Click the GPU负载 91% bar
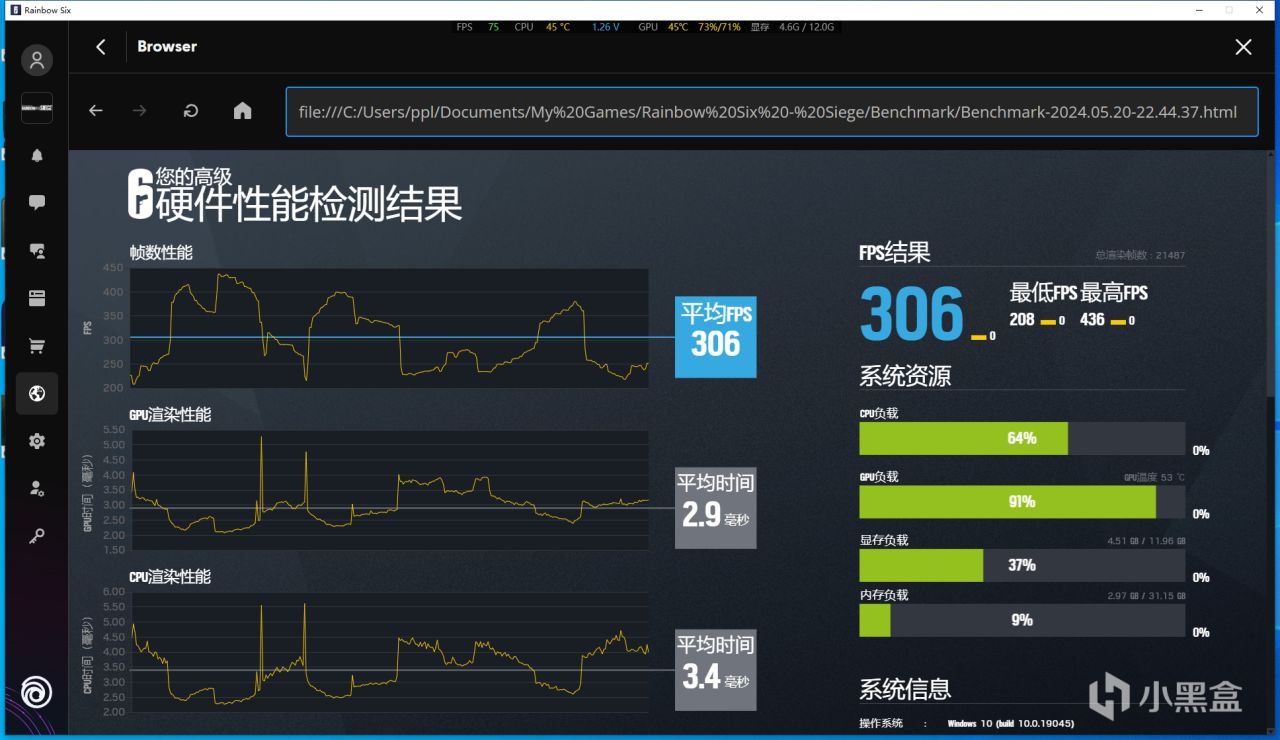This screenshot has width=1280, height=740. click(1022, 502)
